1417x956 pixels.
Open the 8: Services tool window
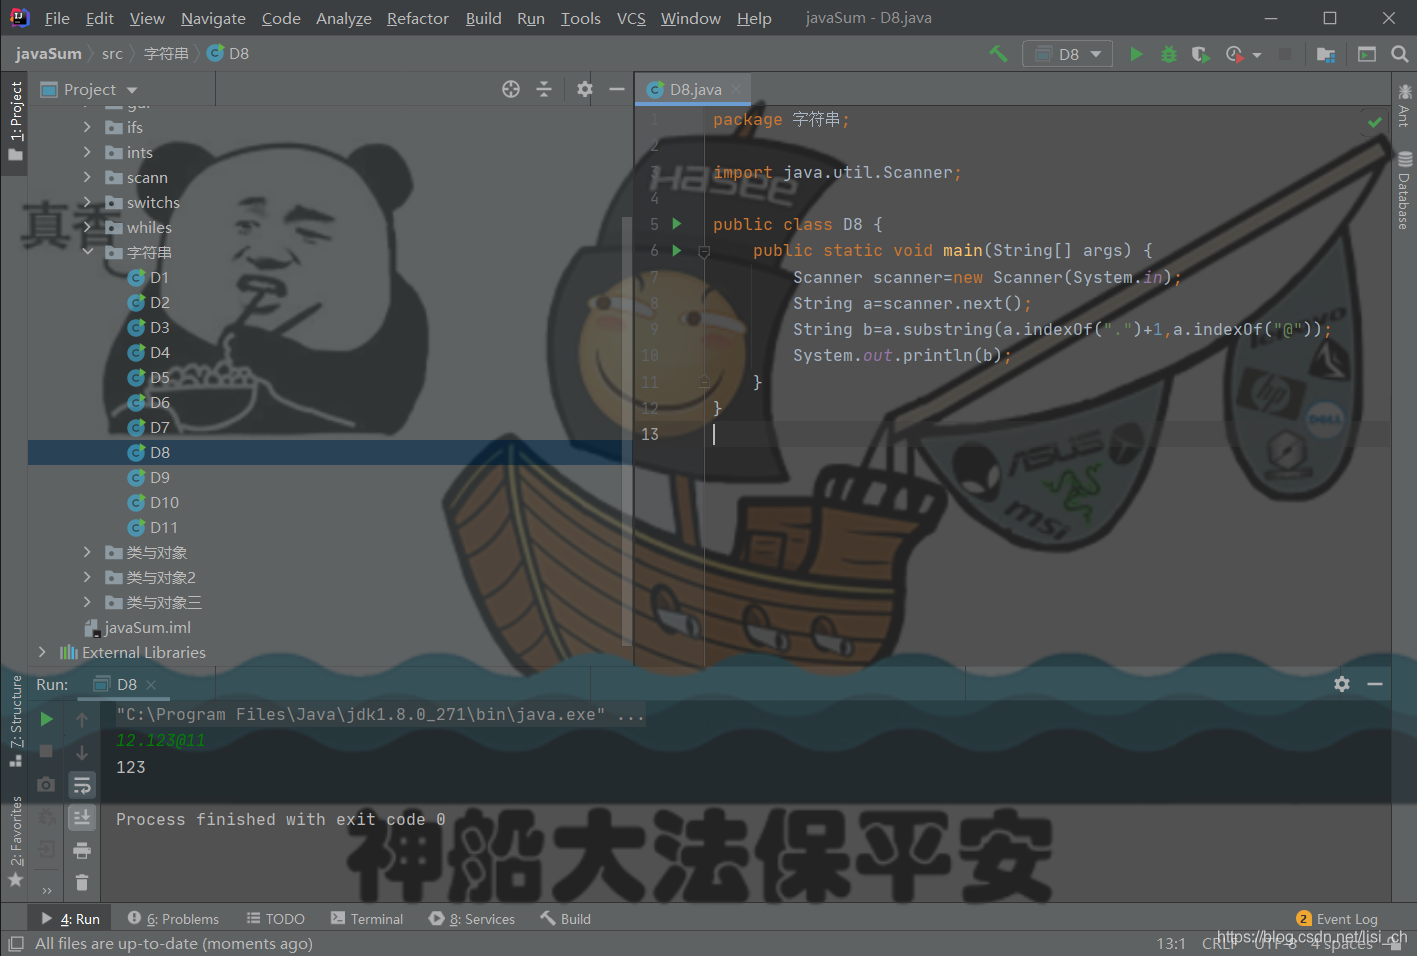[472, 918]
